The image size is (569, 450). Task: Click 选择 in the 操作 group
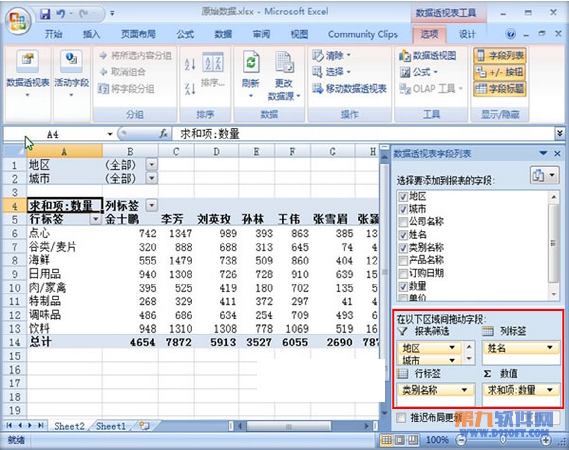coord(331,72)
